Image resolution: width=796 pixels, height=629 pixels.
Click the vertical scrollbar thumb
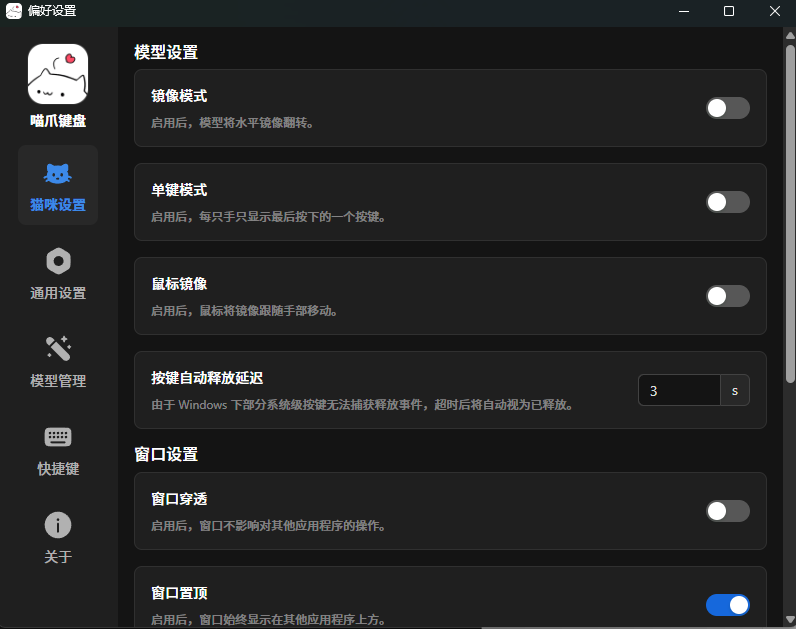[x=790, y=214]
